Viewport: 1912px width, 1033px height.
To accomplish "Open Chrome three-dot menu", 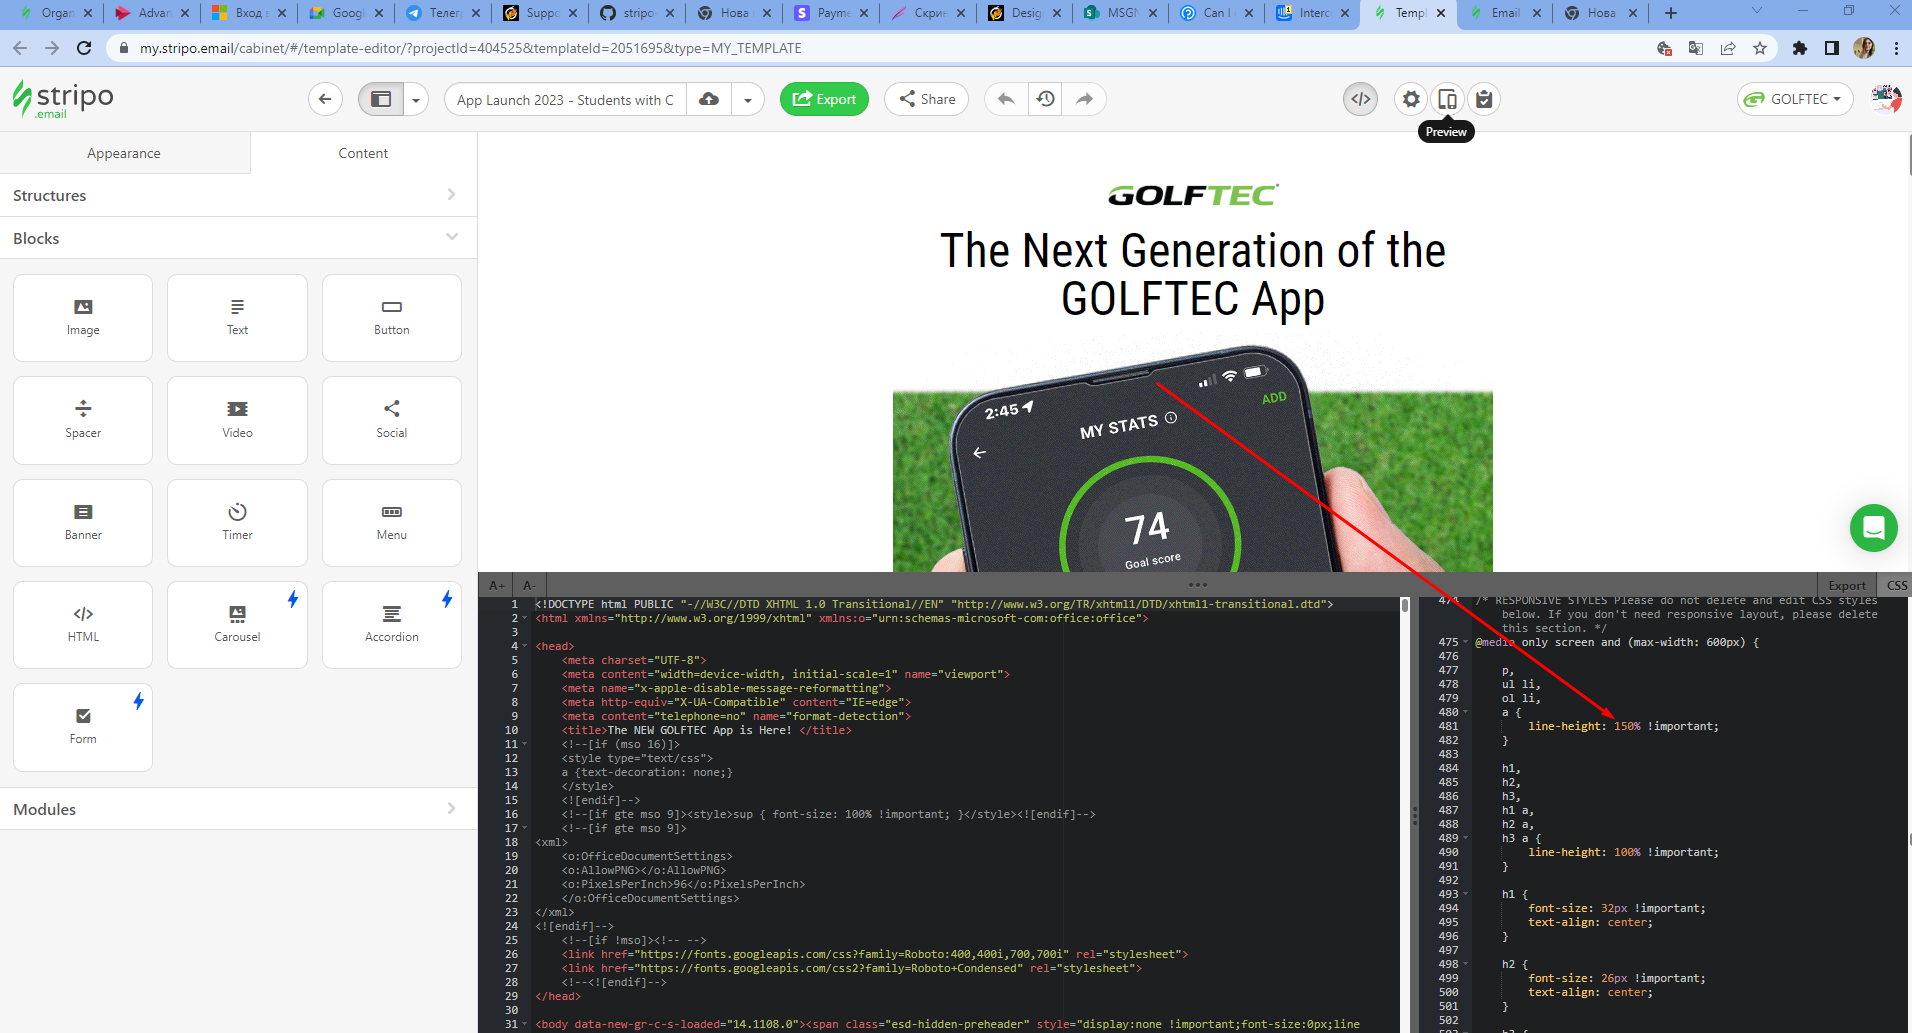I will (x=1896, y=48).
